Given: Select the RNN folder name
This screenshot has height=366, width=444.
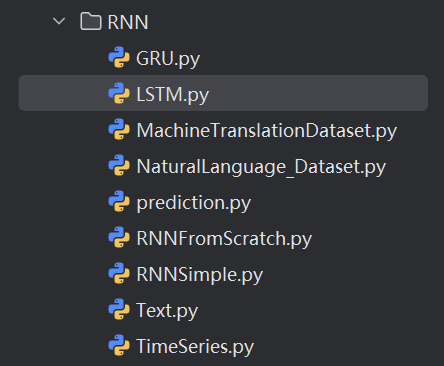Looking at the screenshot, I should click(x=128, y=22).
